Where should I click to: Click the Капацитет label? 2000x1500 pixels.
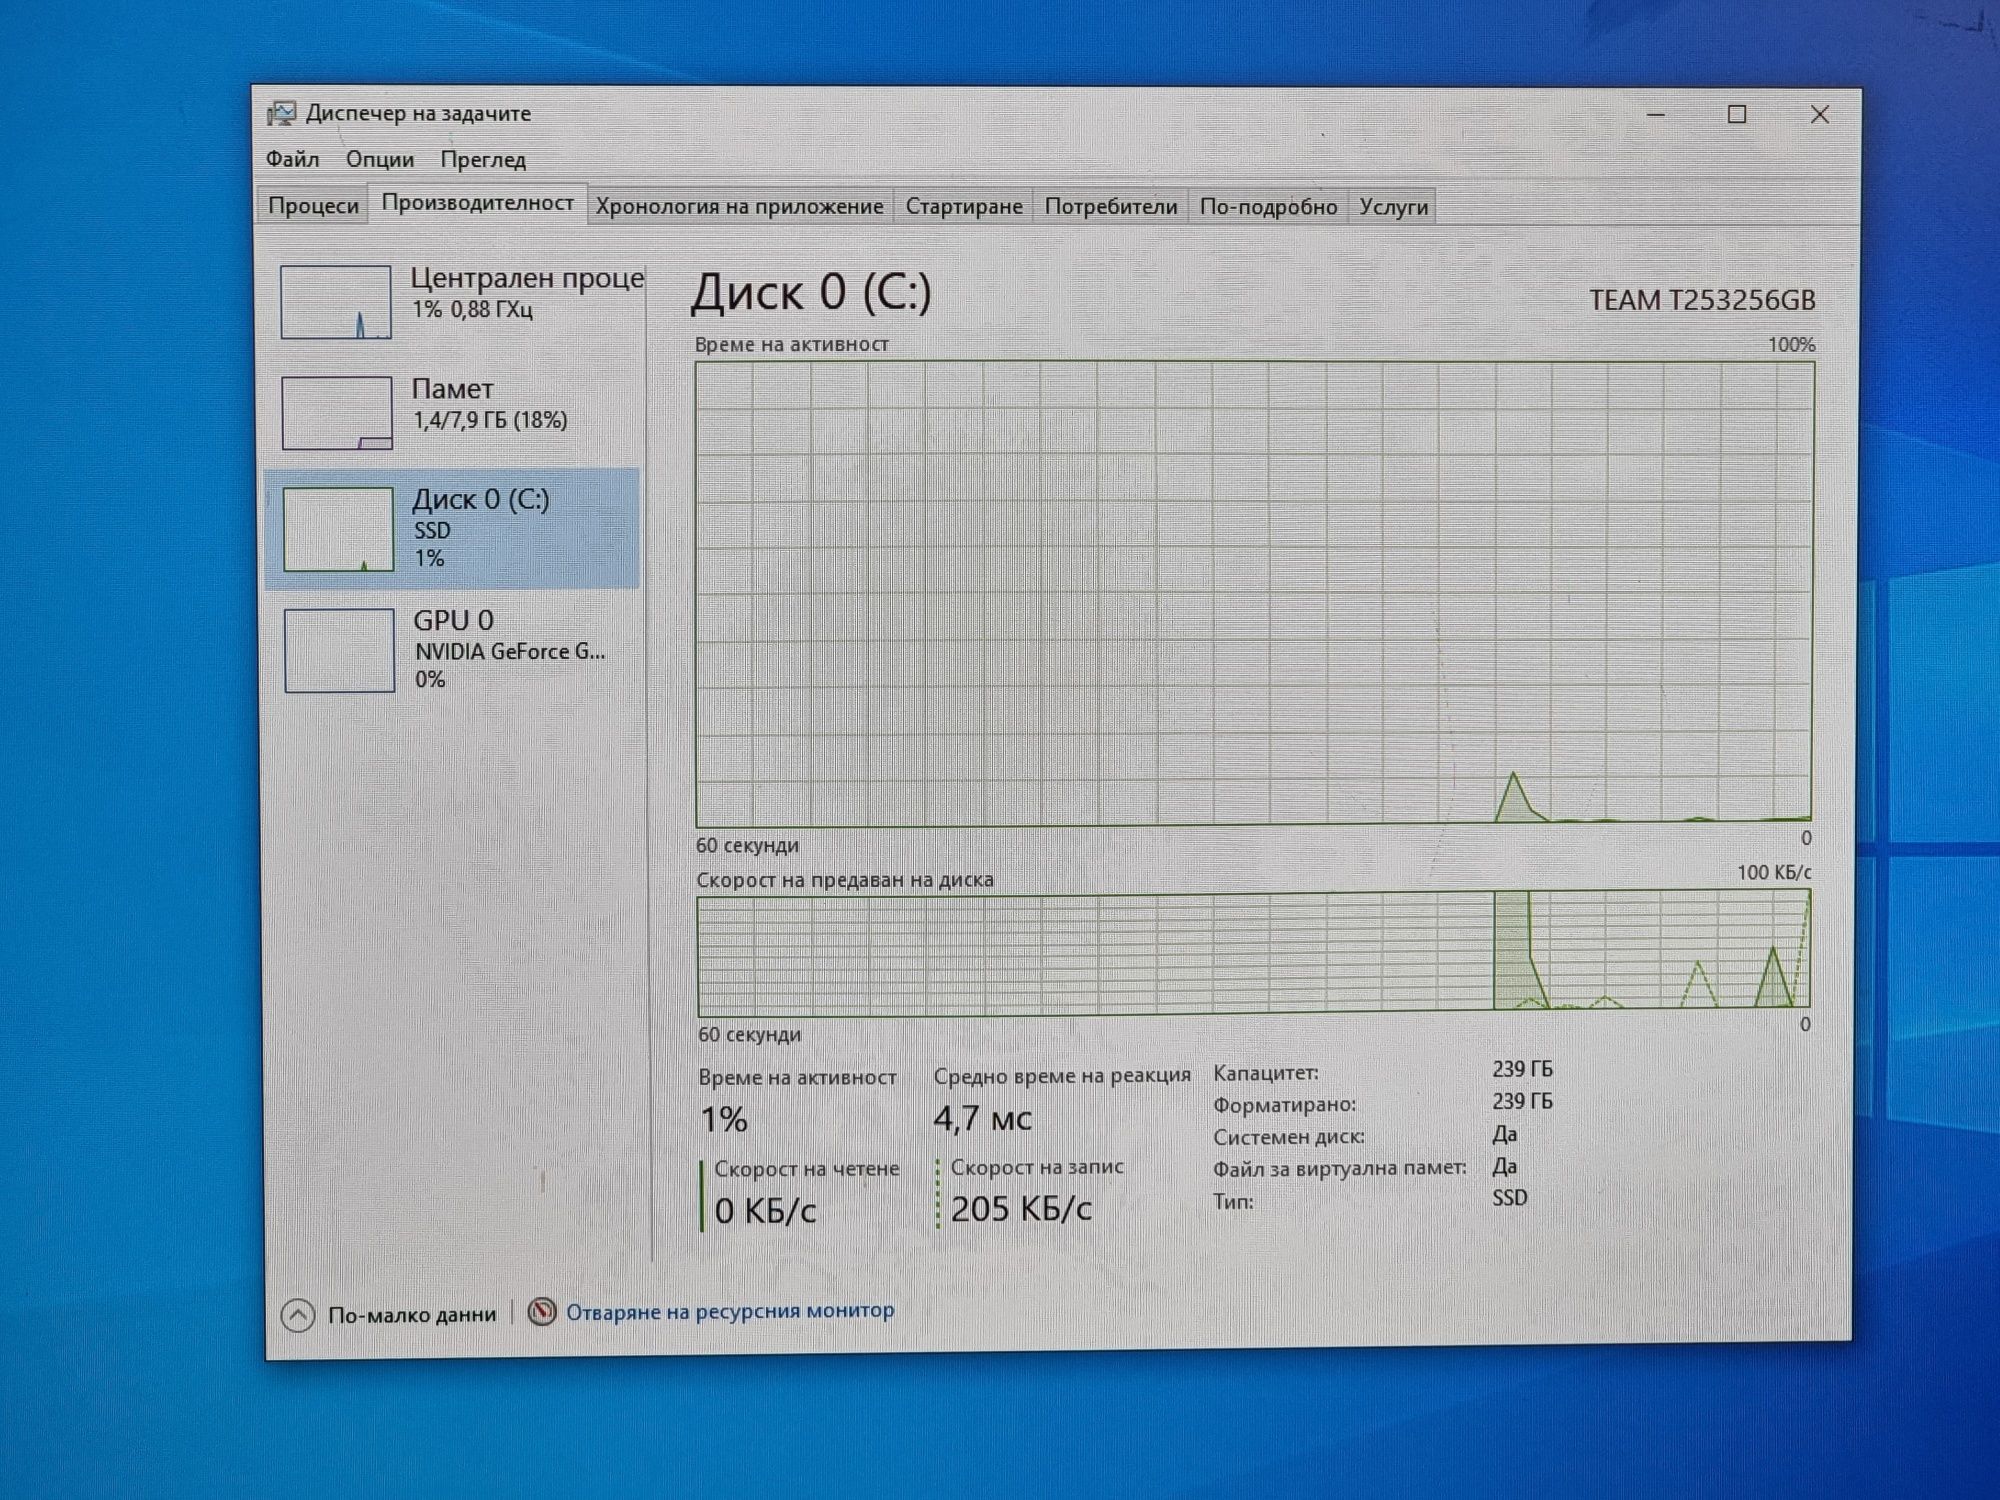[x=1266, y=1073]
